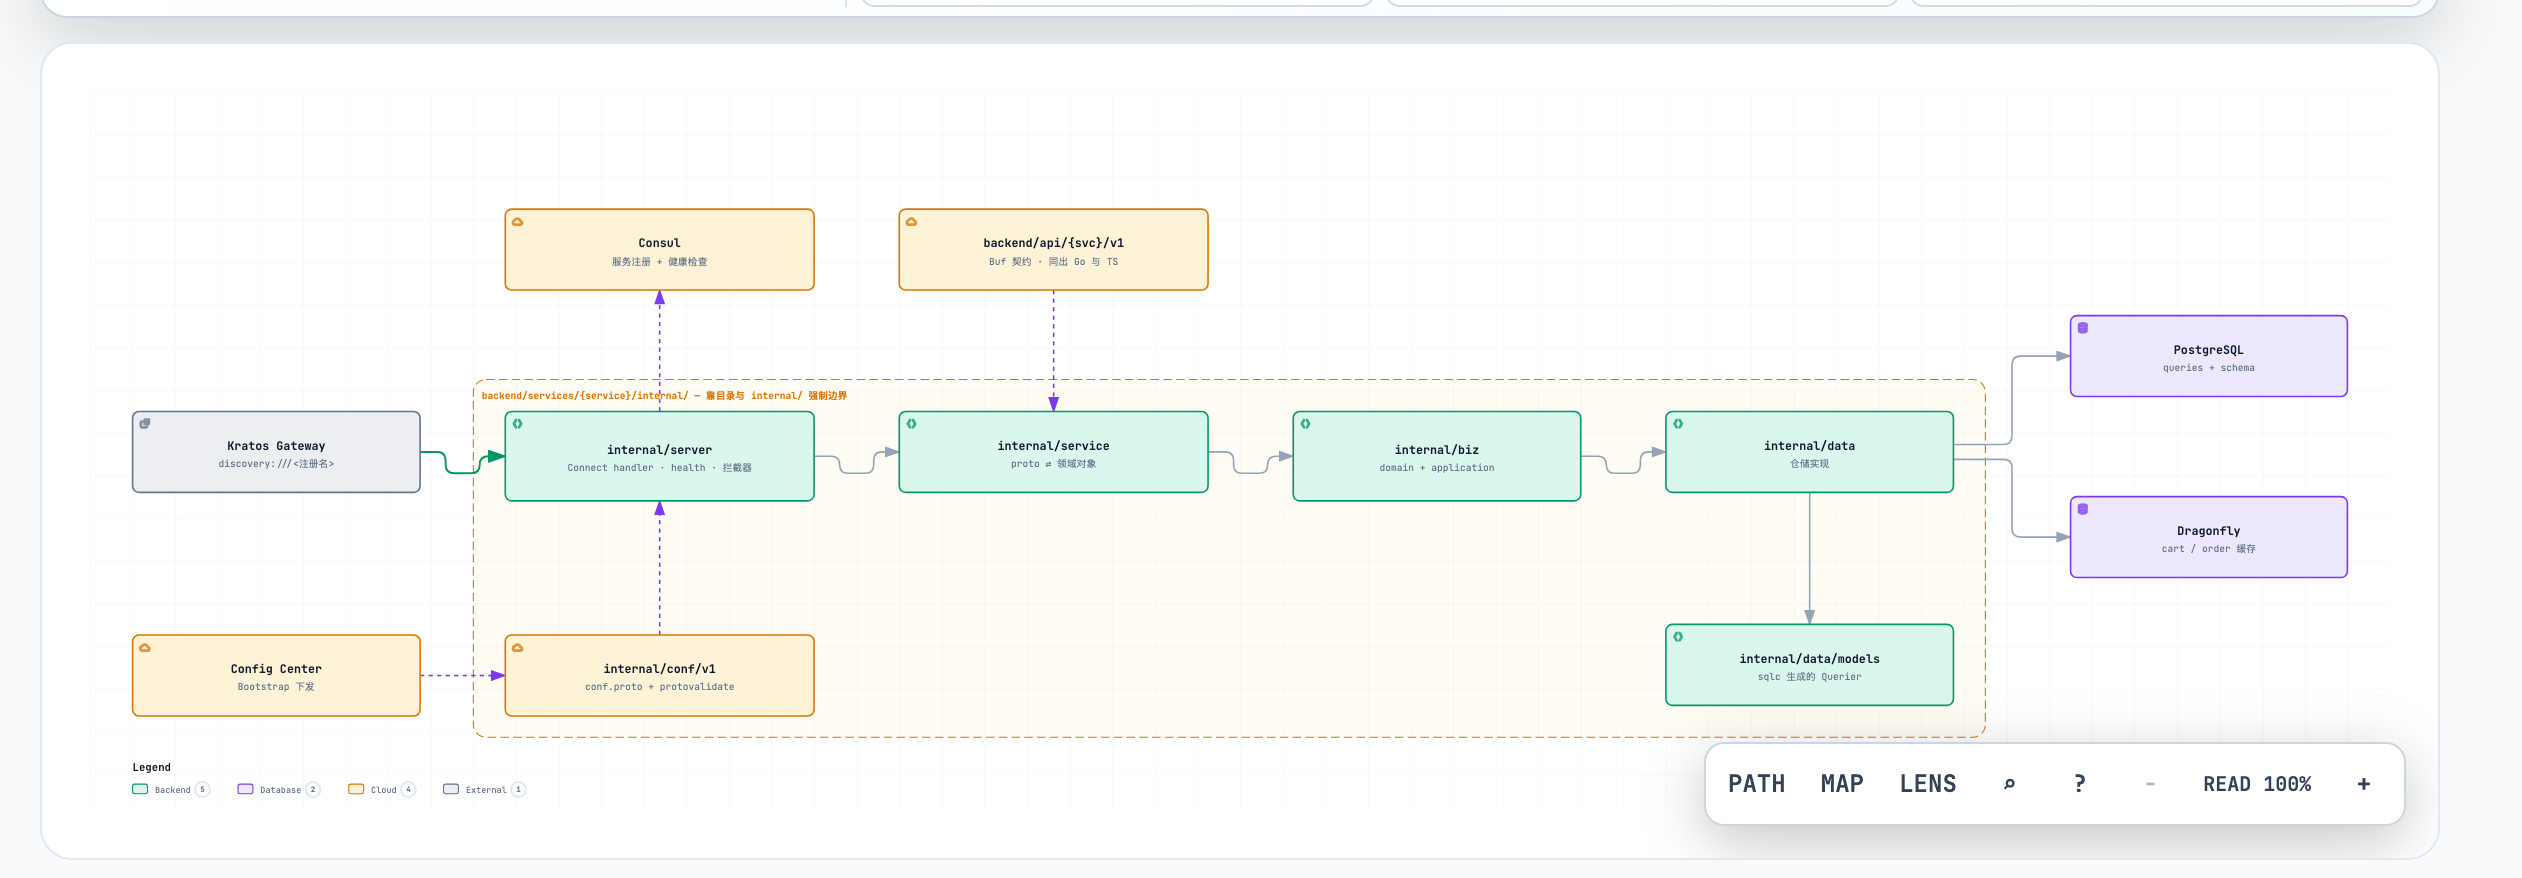Select the internal/server node title
This screenshot has width=2522, height=878.
[x=660, y=450]
